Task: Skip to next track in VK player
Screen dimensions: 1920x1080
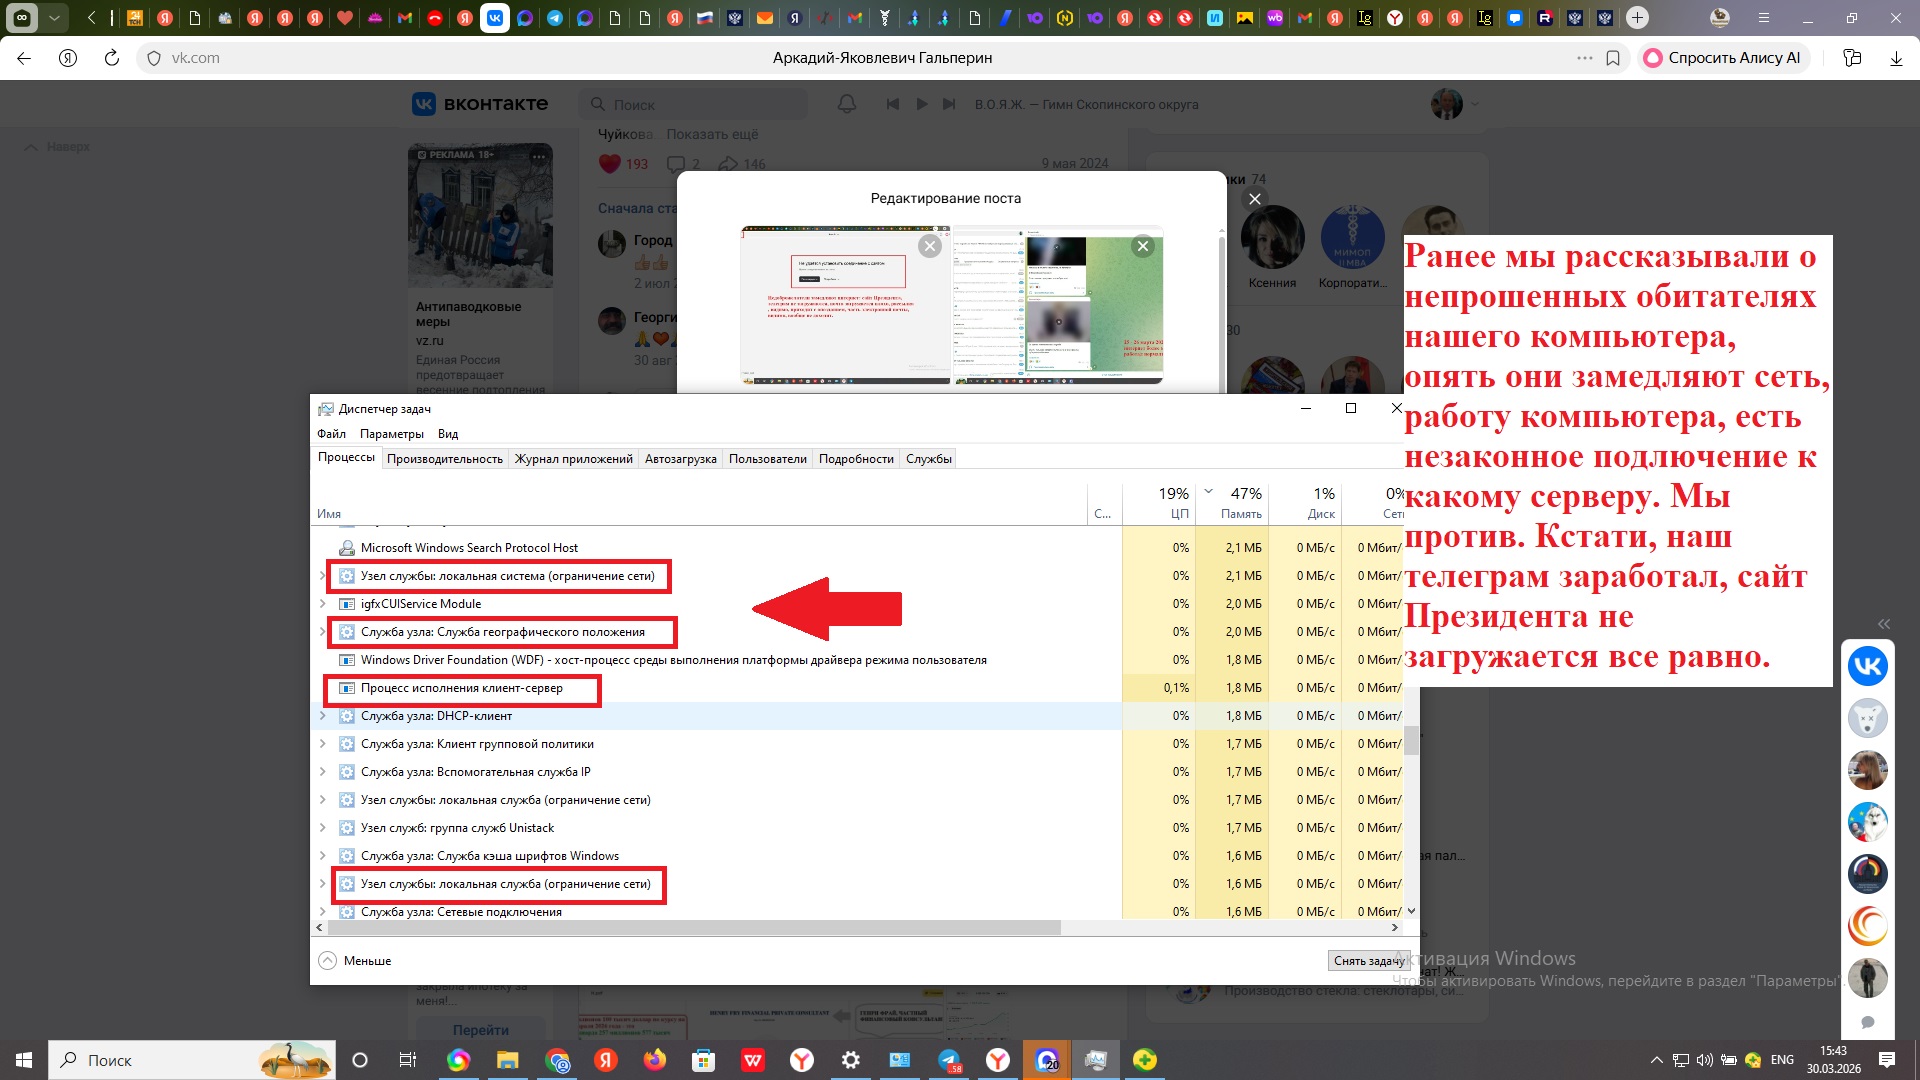Action: click(x=949, y=104)
